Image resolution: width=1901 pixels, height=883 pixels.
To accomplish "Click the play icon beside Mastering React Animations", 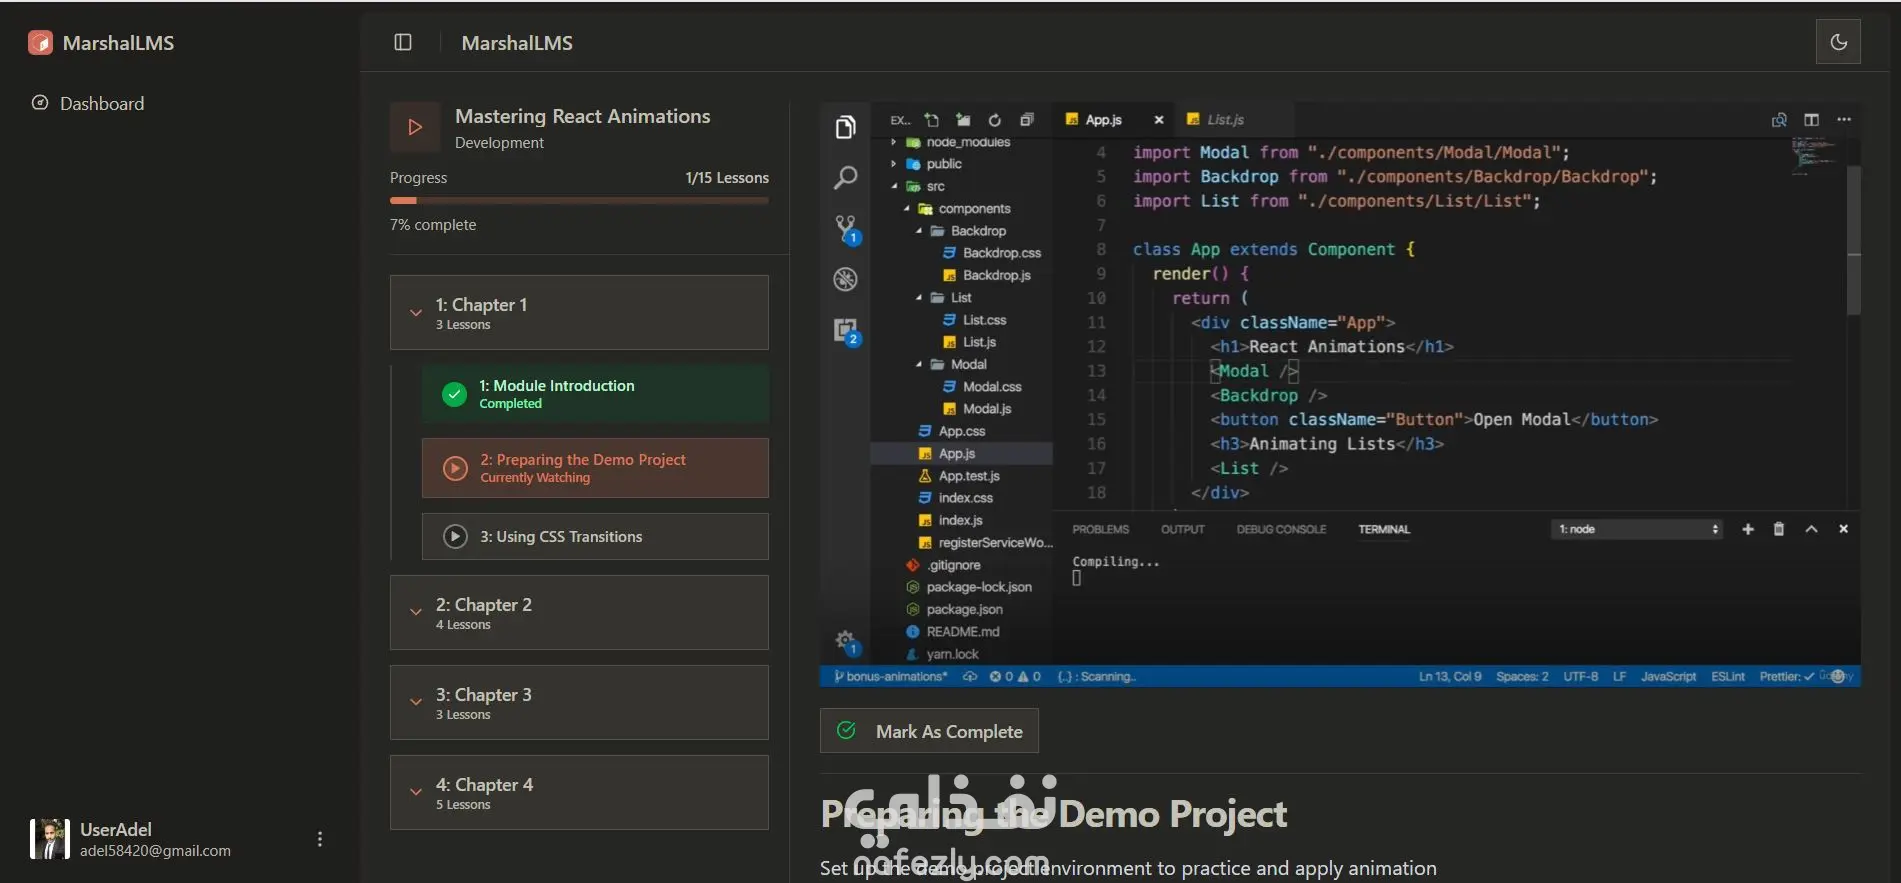I will coord(415,127).
